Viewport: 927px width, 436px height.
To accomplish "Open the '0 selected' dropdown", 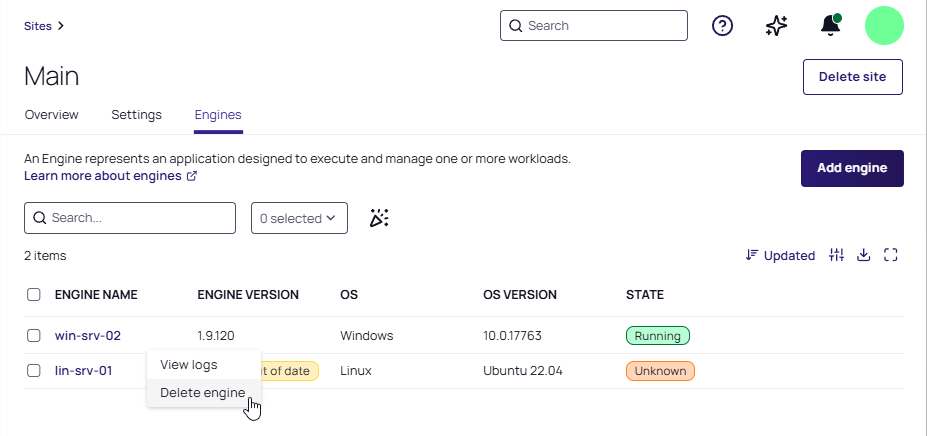I will [x=299, y=218].
